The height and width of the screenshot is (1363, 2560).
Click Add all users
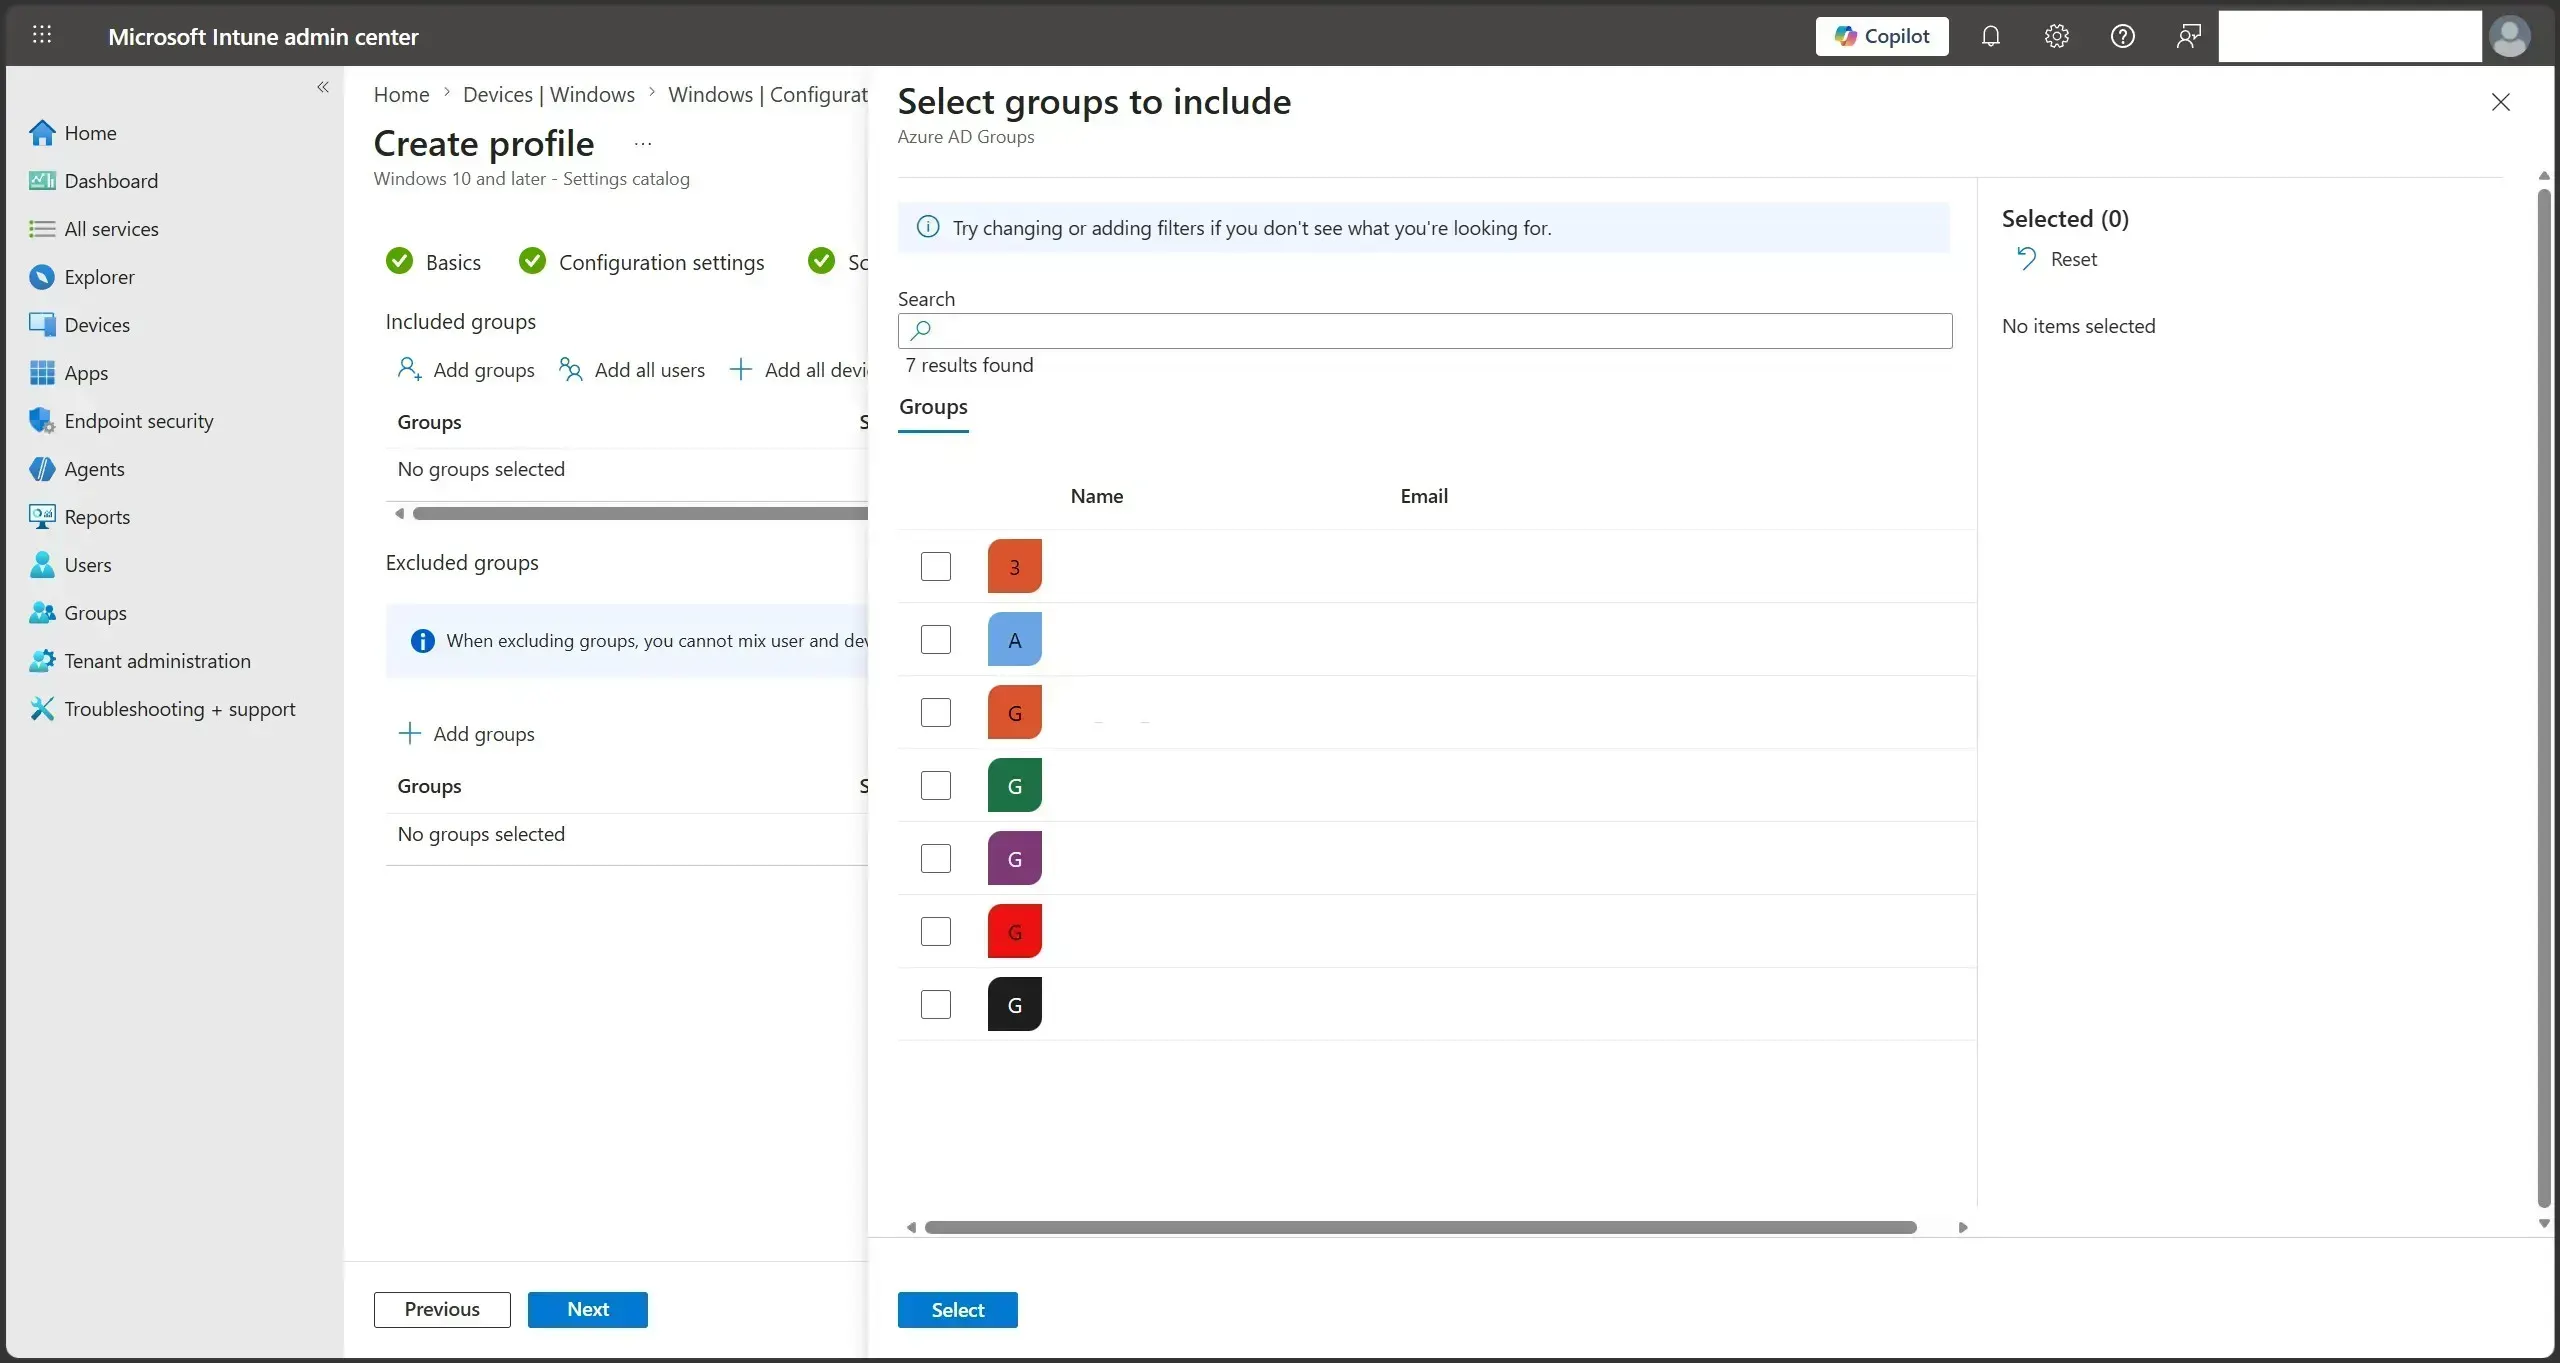click(x=632, y=370)
